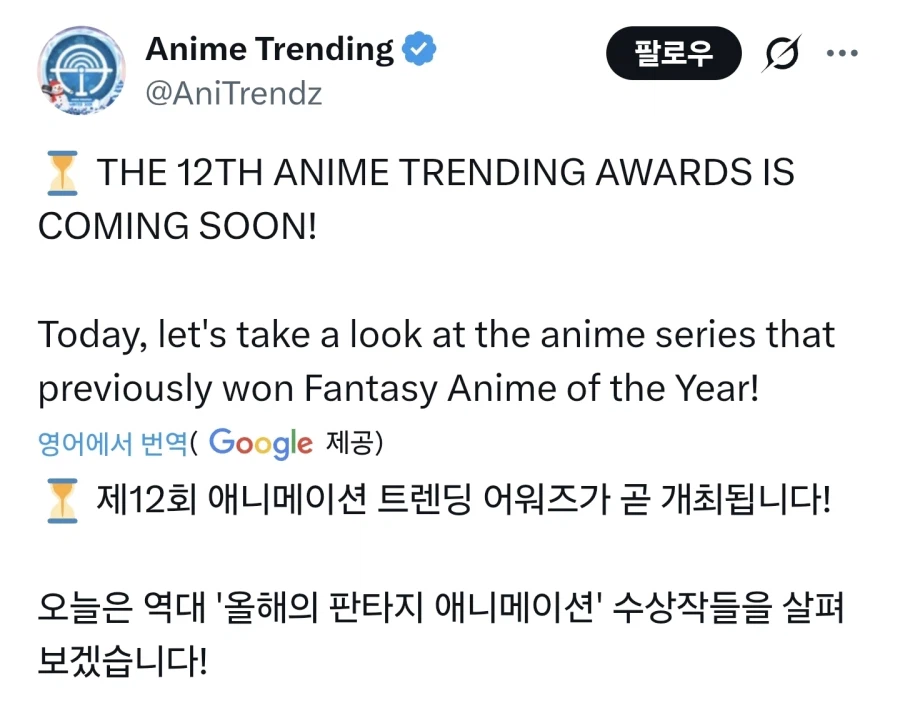Click the "Today, let's take a look" line

point(436,335)
